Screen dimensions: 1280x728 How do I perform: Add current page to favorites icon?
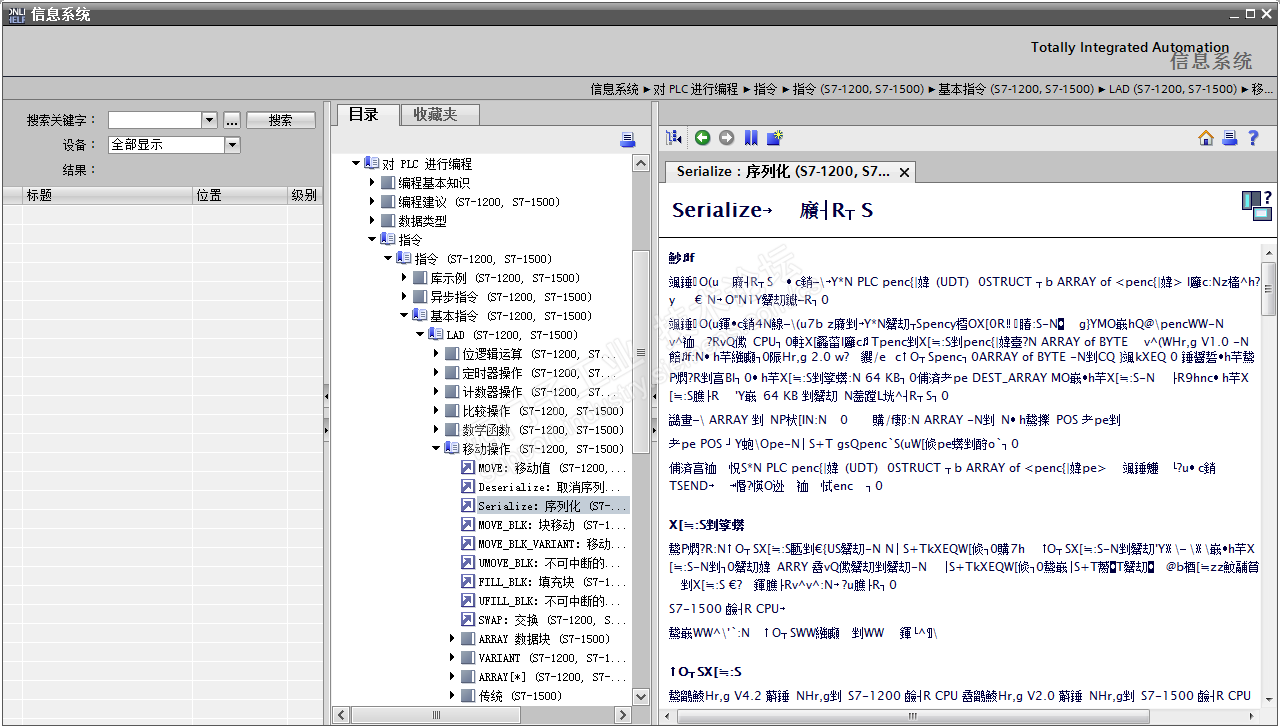point(775,138)
